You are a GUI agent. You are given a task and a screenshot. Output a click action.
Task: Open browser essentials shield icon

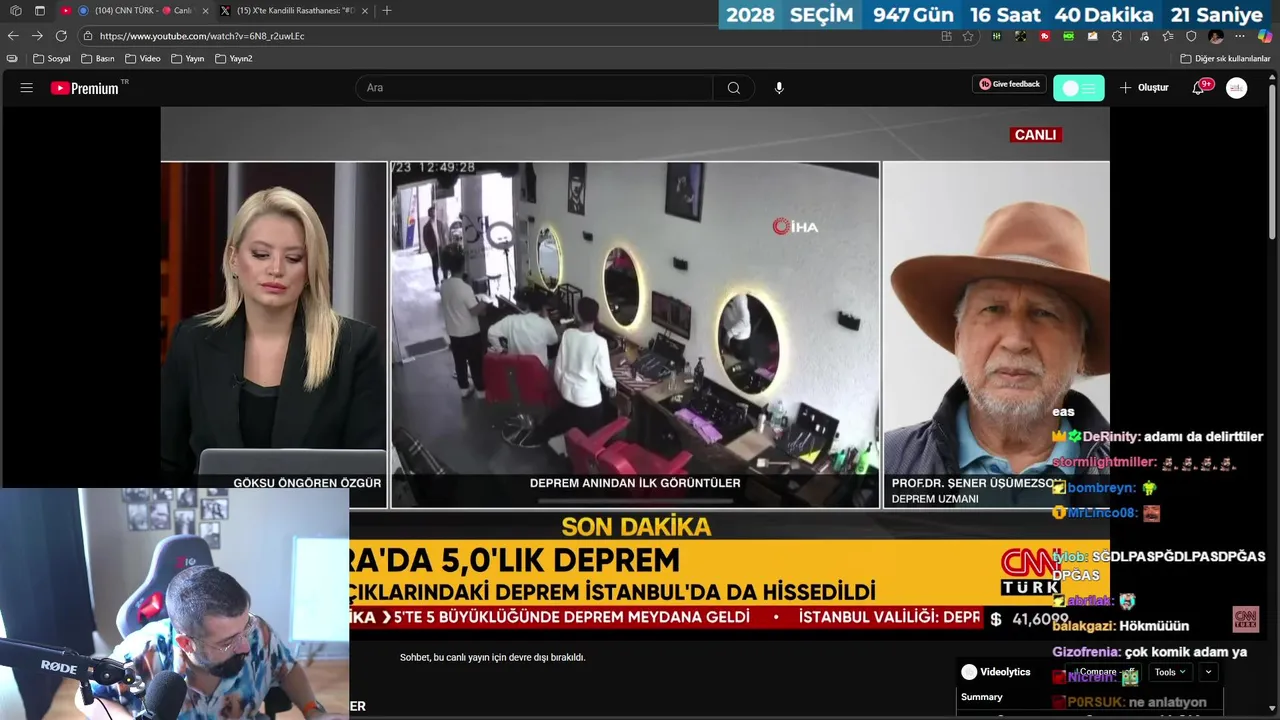pos(1191,36)
